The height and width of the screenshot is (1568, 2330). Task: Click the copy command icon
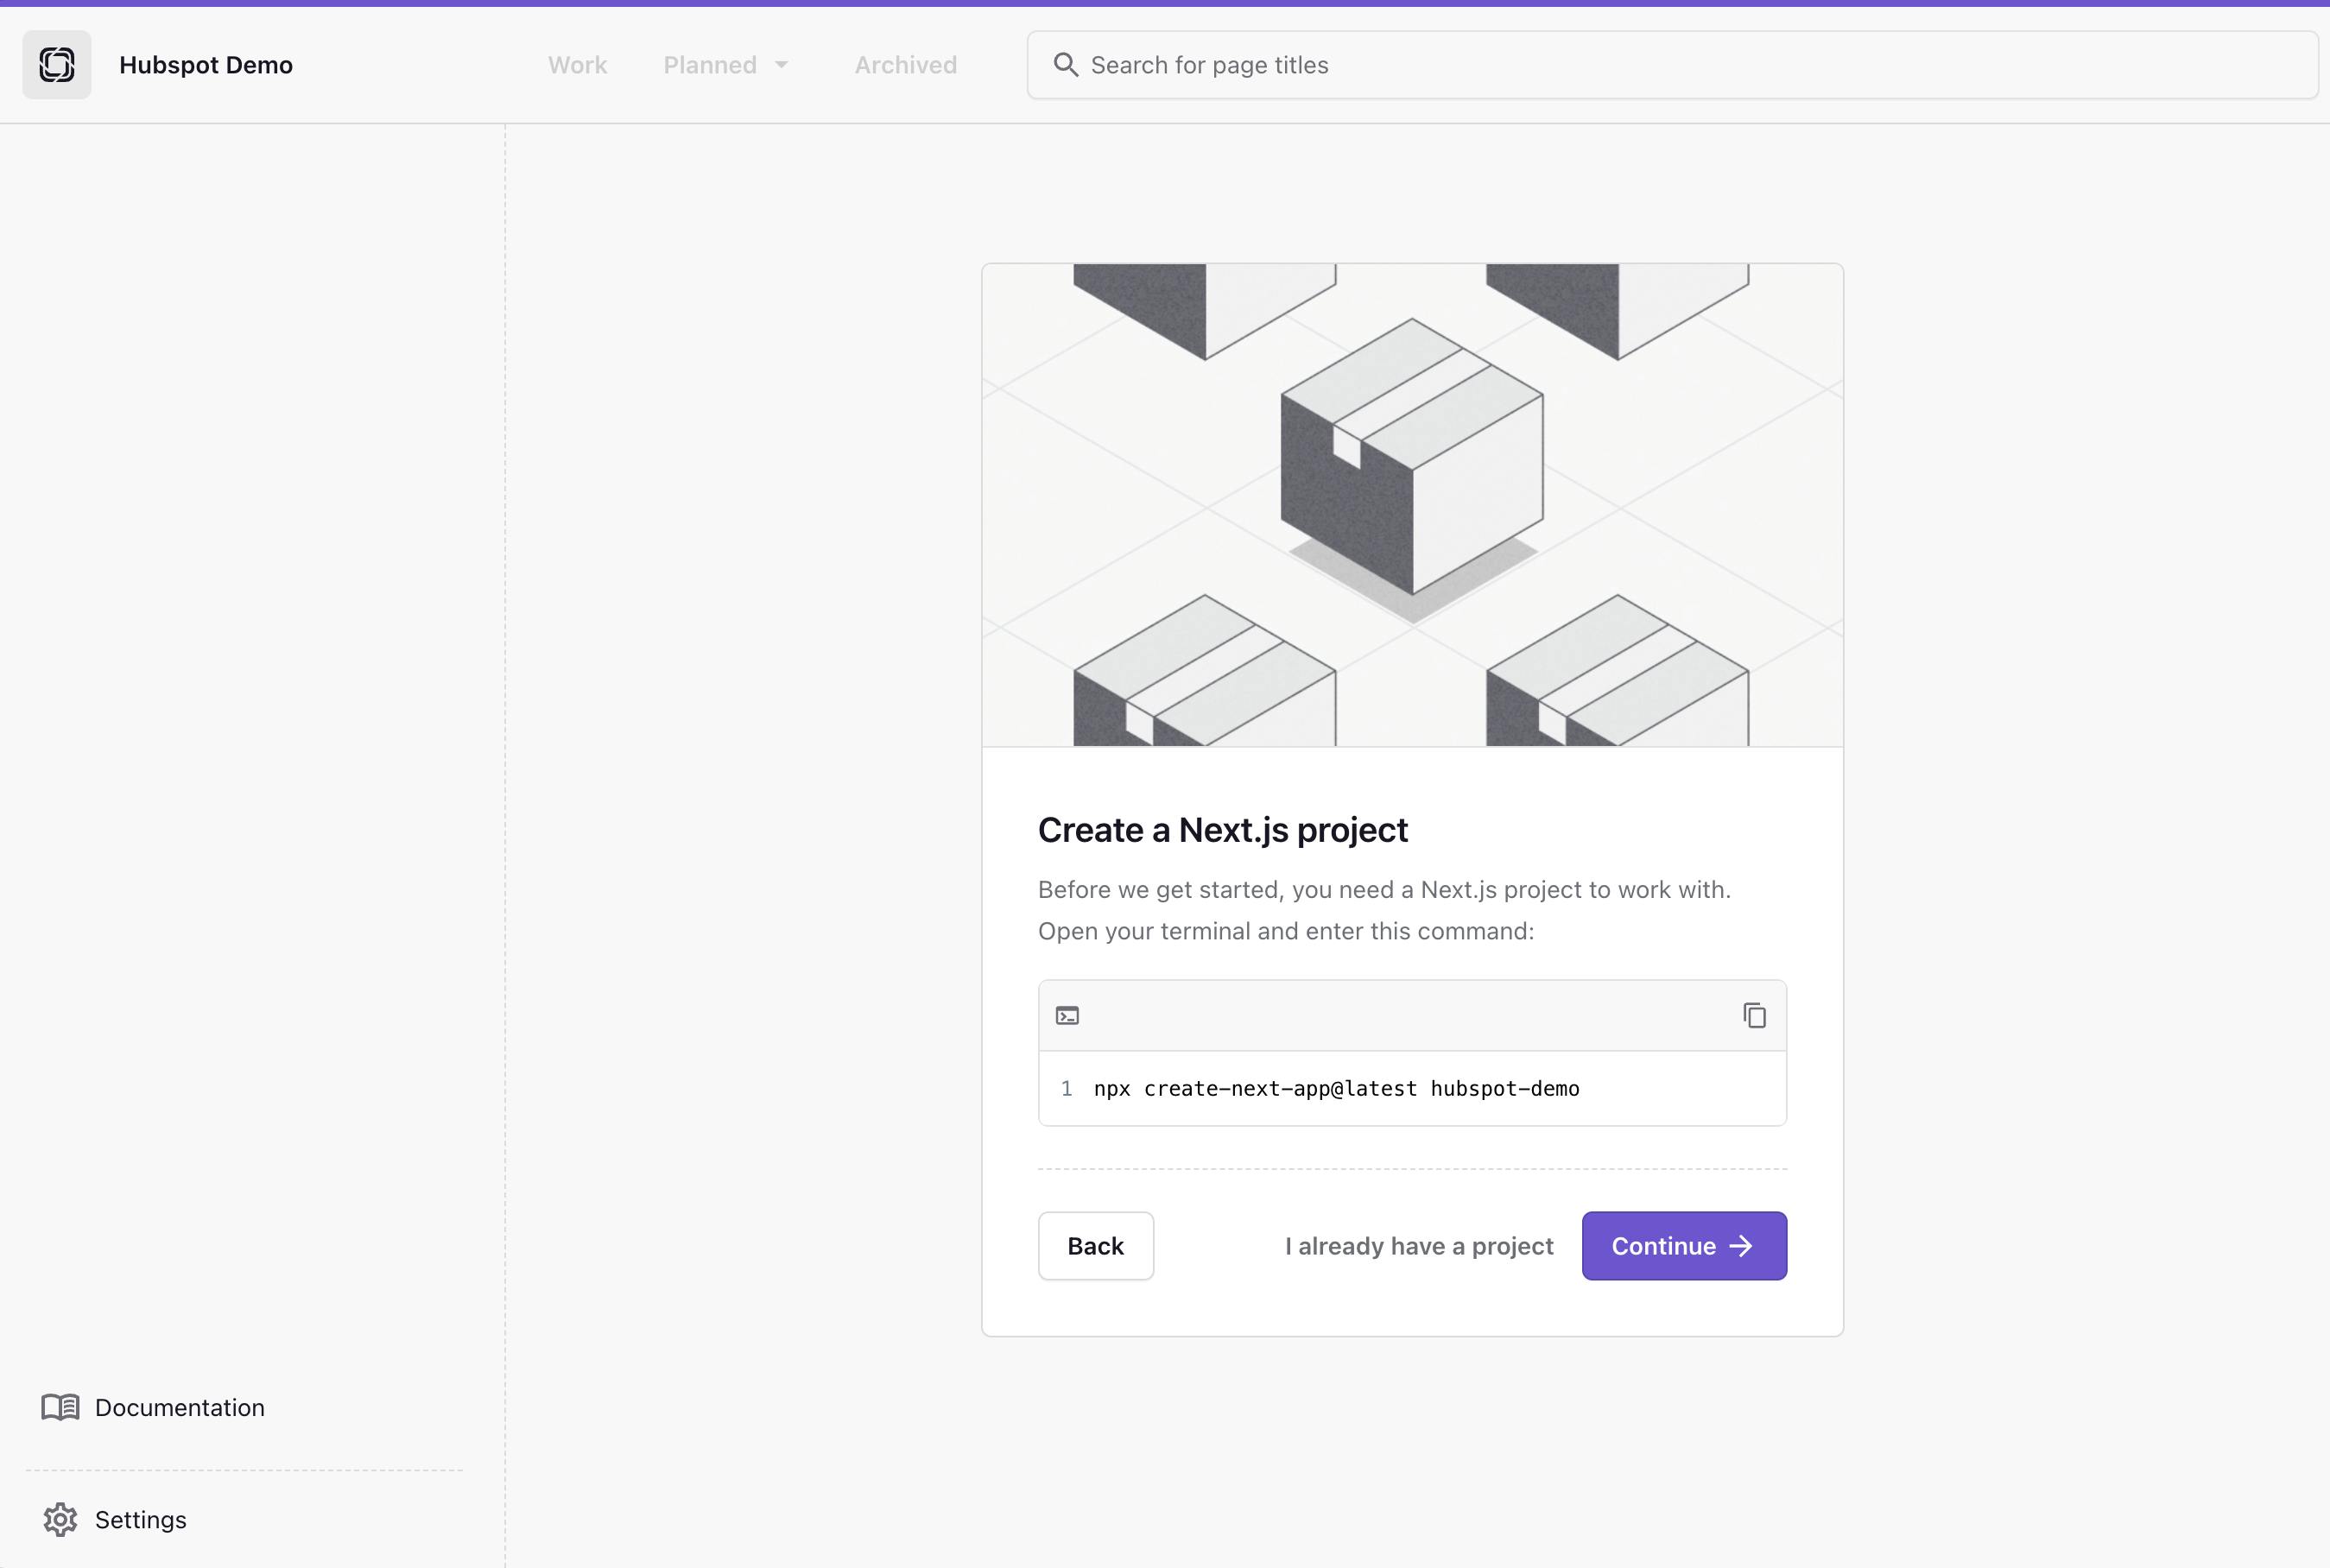tap(1754, 1016)
